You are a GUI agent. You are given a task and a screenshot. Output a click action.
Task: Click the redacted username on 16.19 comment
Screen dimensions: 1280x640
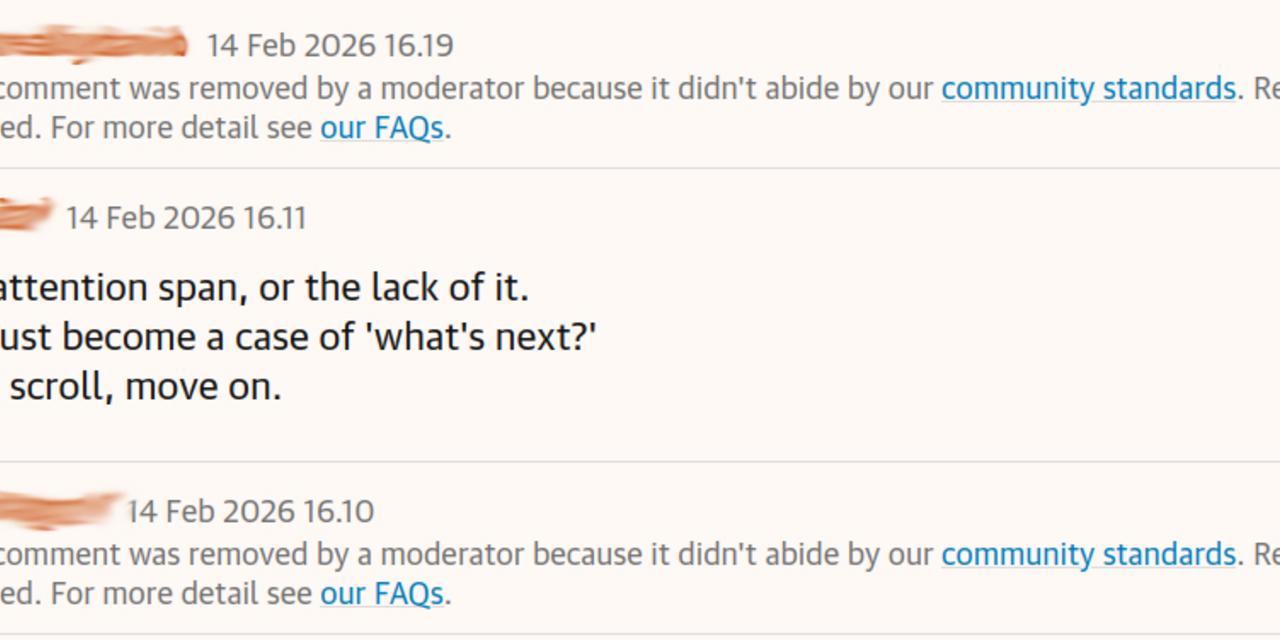[92, 44]
